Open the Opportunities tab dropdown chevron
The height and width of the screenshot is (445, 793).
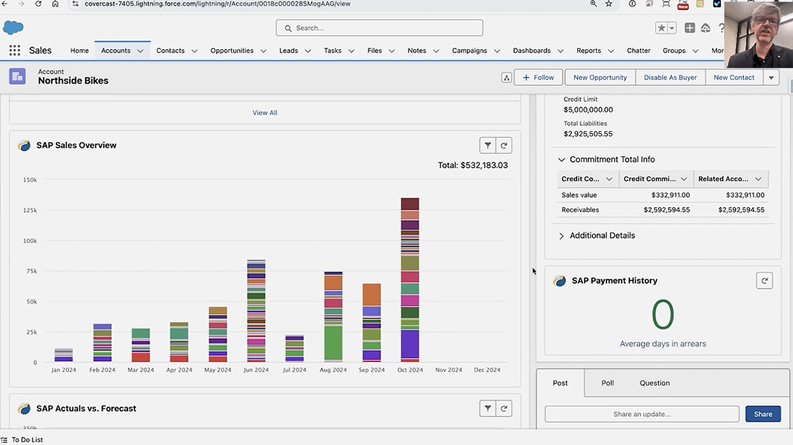tap(263, 51)
